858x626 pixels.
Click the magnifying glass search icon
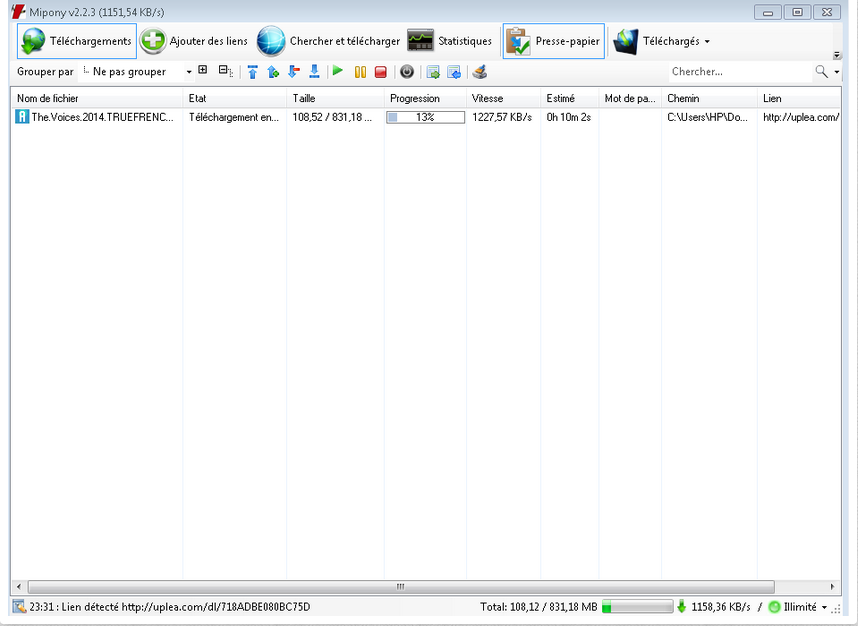(821, 72)
